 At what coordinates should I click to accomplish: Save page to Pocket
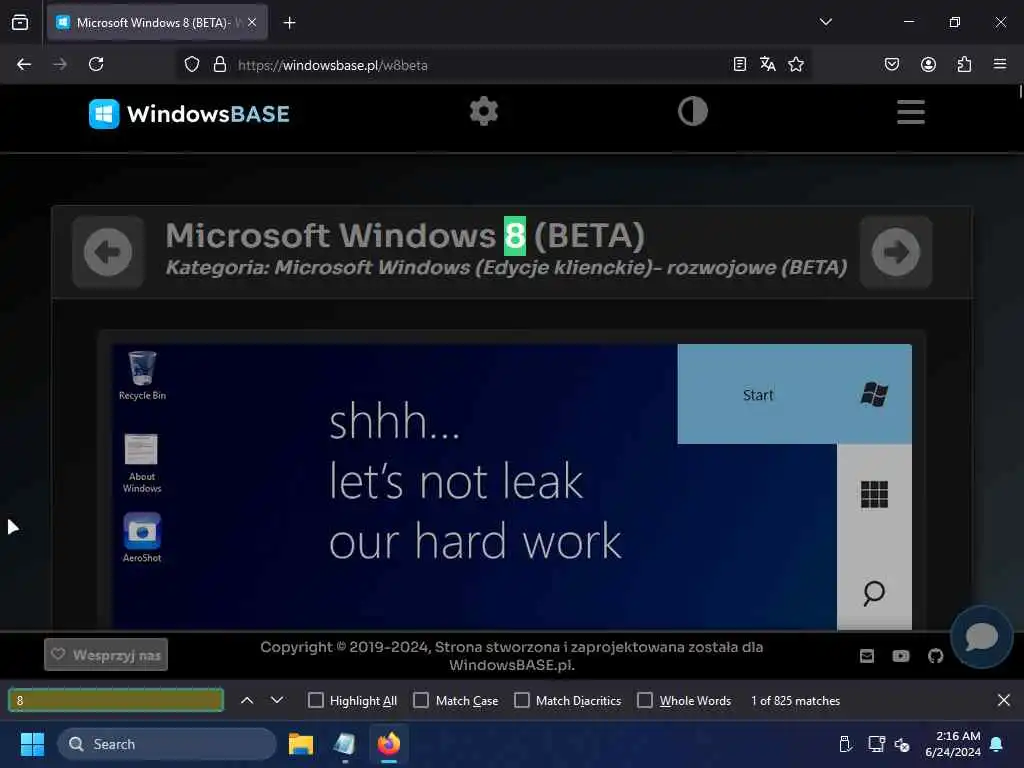point(891,64)
